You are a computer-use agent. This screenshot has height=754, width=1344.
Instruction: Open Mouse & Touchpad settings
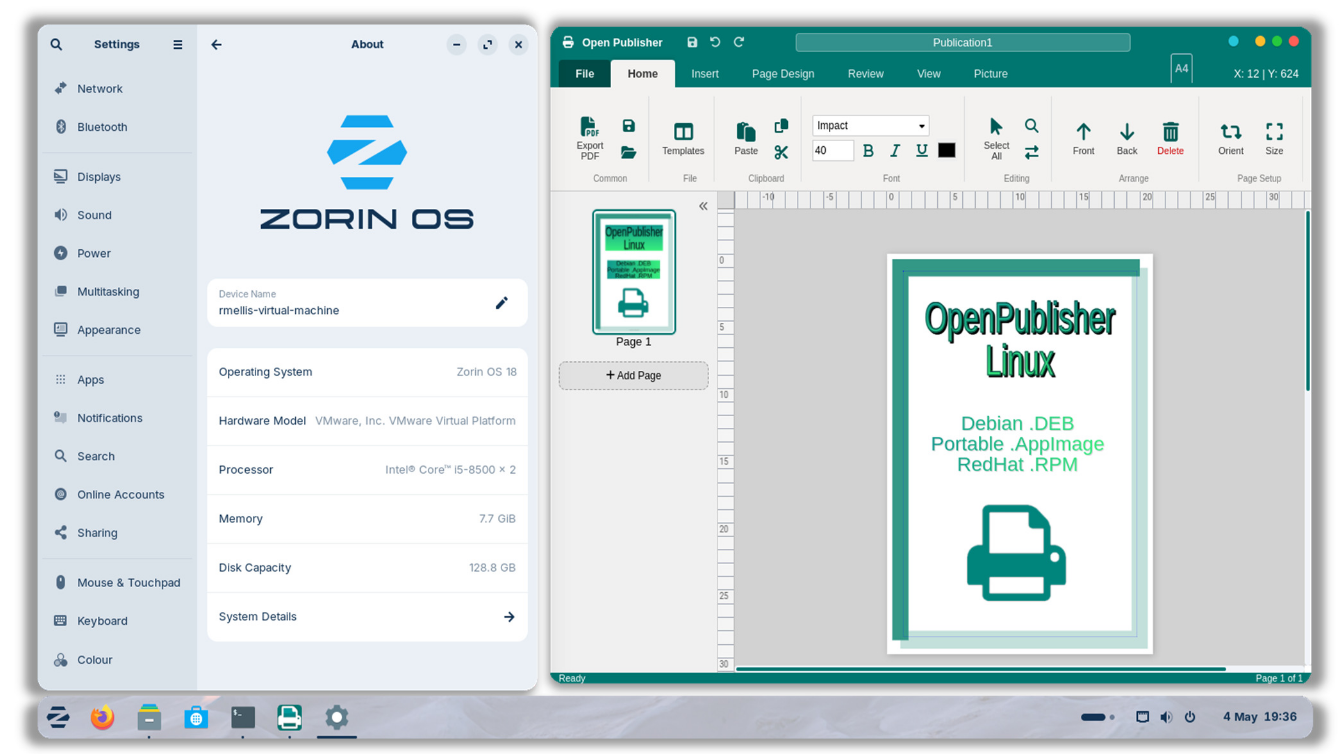click(x=117, y=583)
